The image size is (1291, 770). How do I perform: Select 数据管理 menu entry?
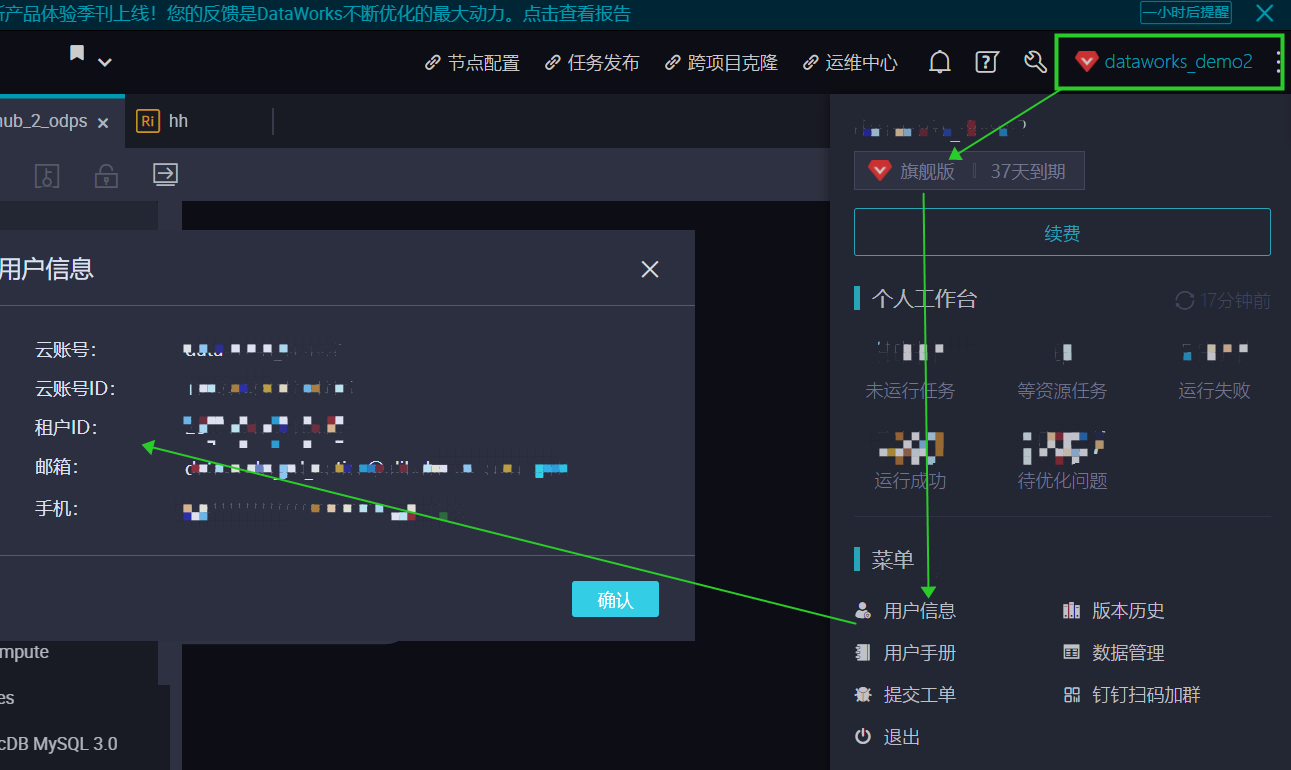pos(1128,653)
